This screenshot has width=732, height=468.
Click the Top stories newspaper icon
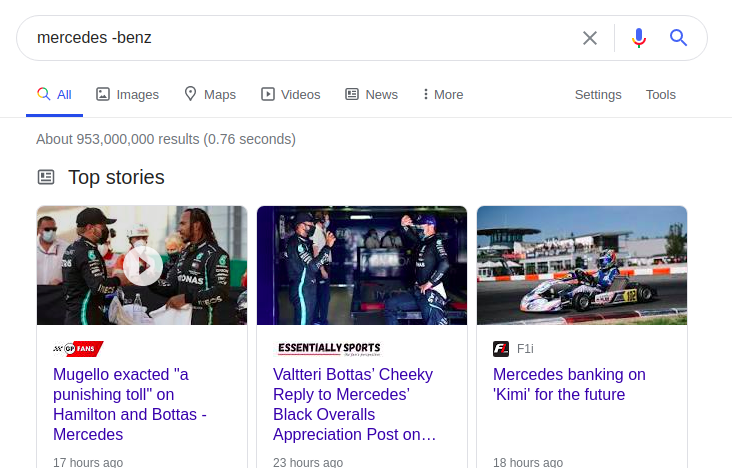[x=46, y=177]
